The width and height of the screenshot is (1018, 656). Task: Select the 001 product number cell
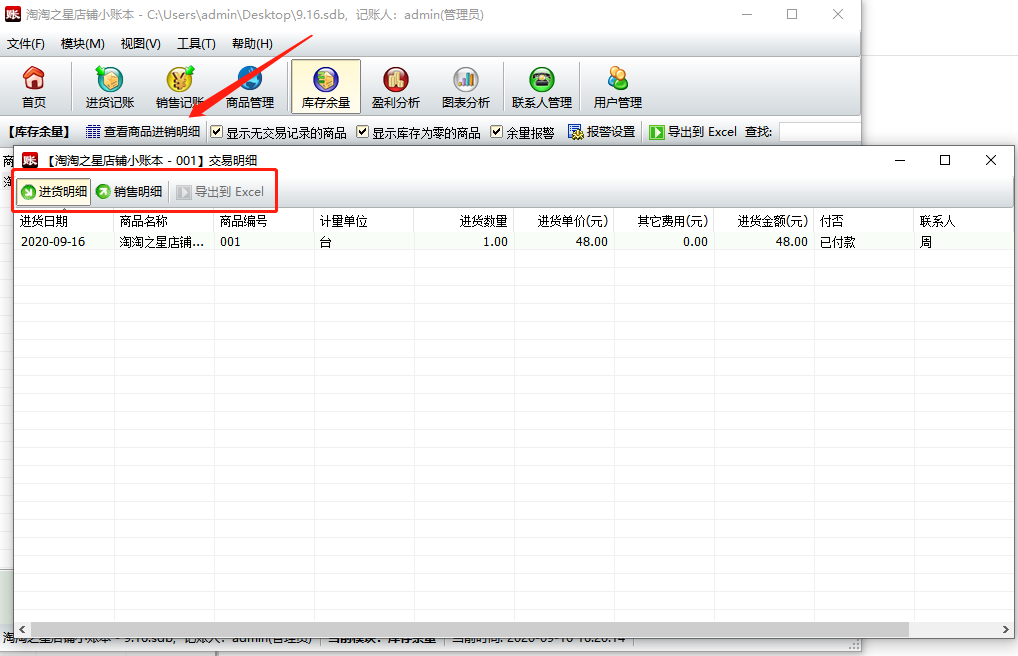264,242
